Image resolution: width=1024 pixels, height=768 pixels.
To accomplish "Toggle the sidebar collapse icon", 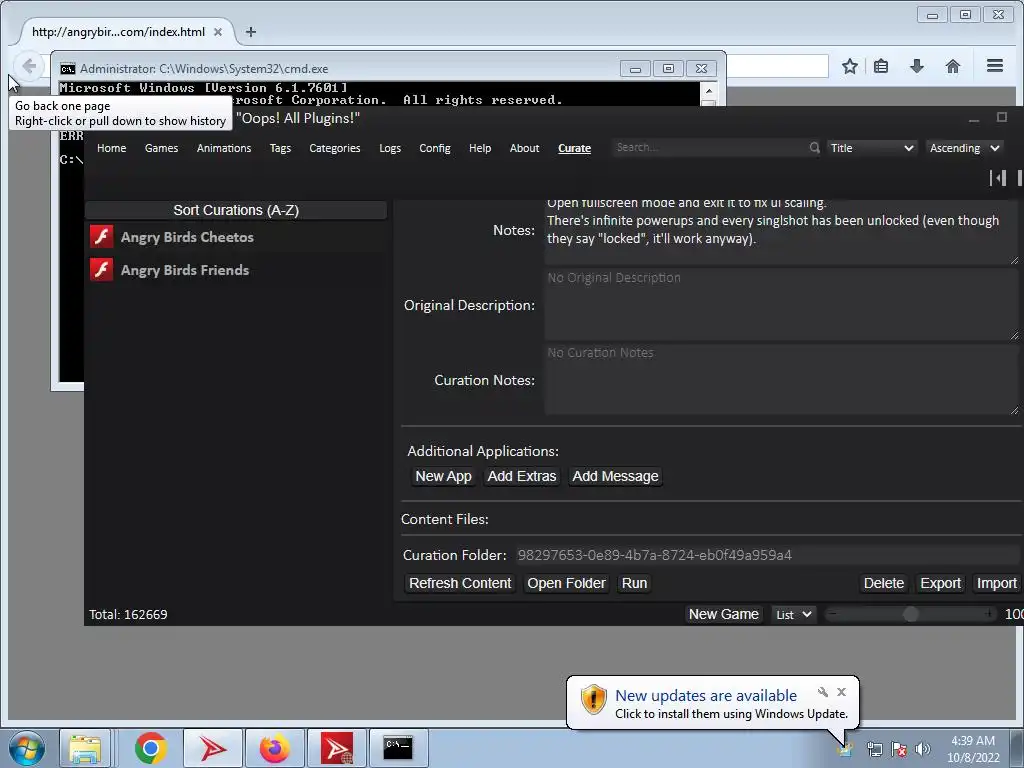I will pos(997,178).
